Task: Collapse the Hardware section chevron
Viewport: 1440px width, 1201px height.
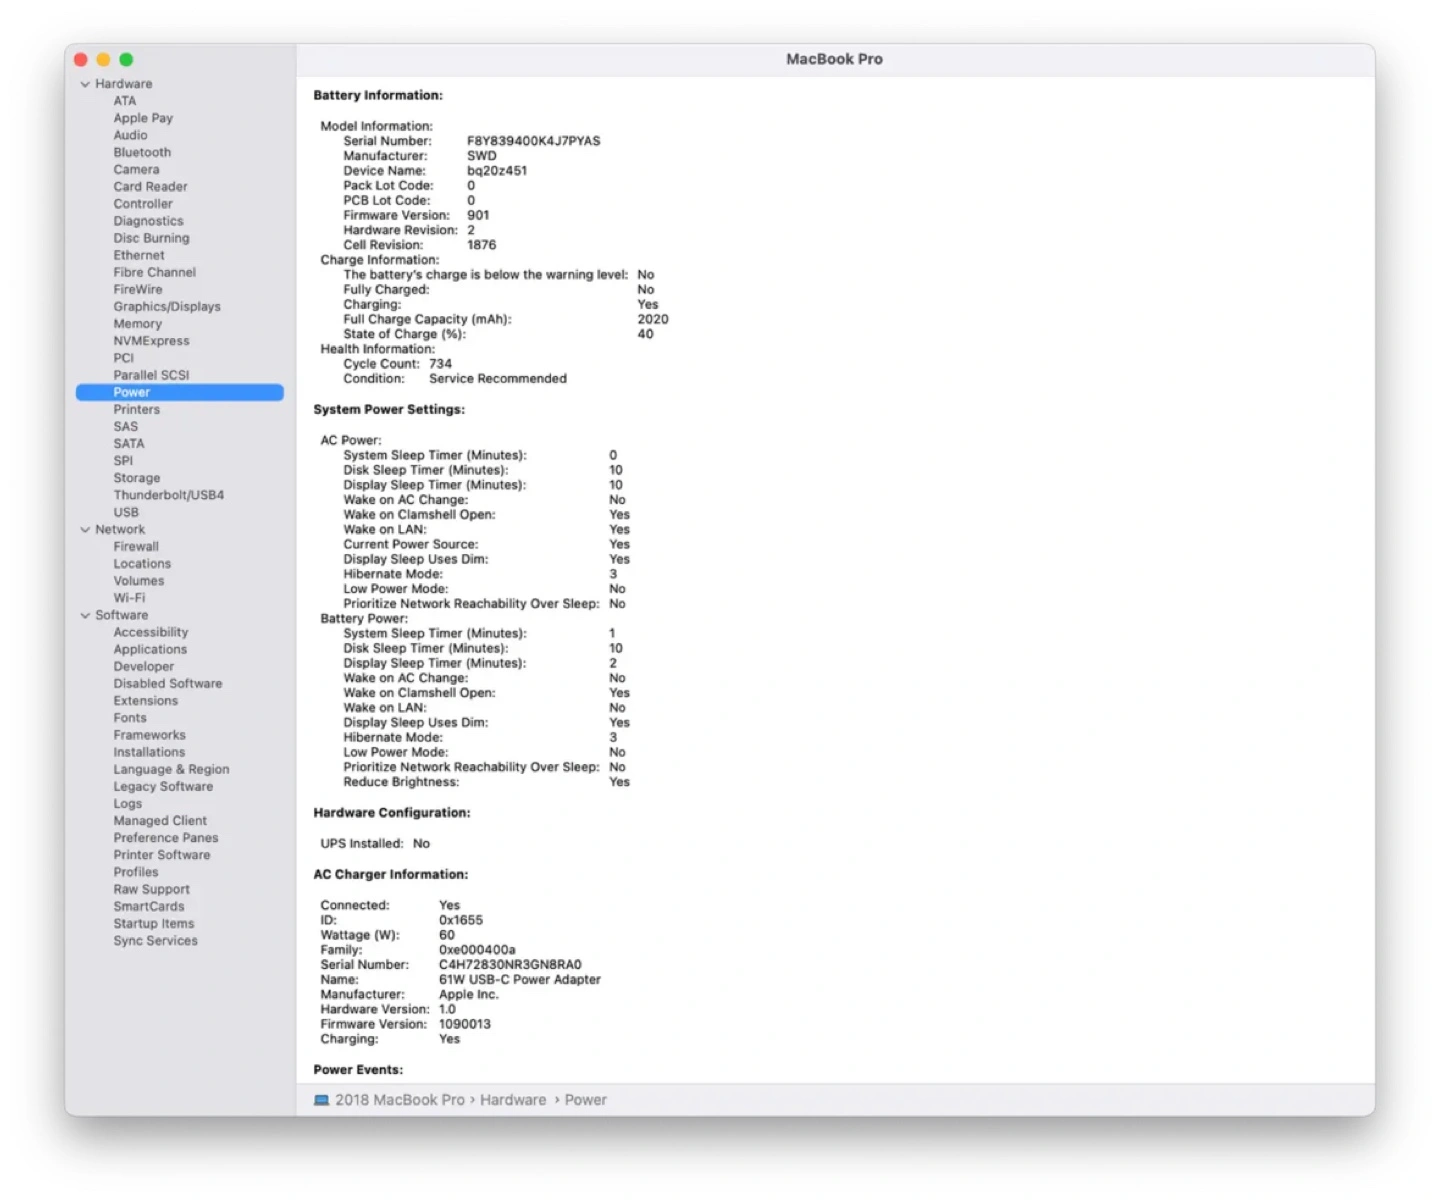Action: click(85, 84)
